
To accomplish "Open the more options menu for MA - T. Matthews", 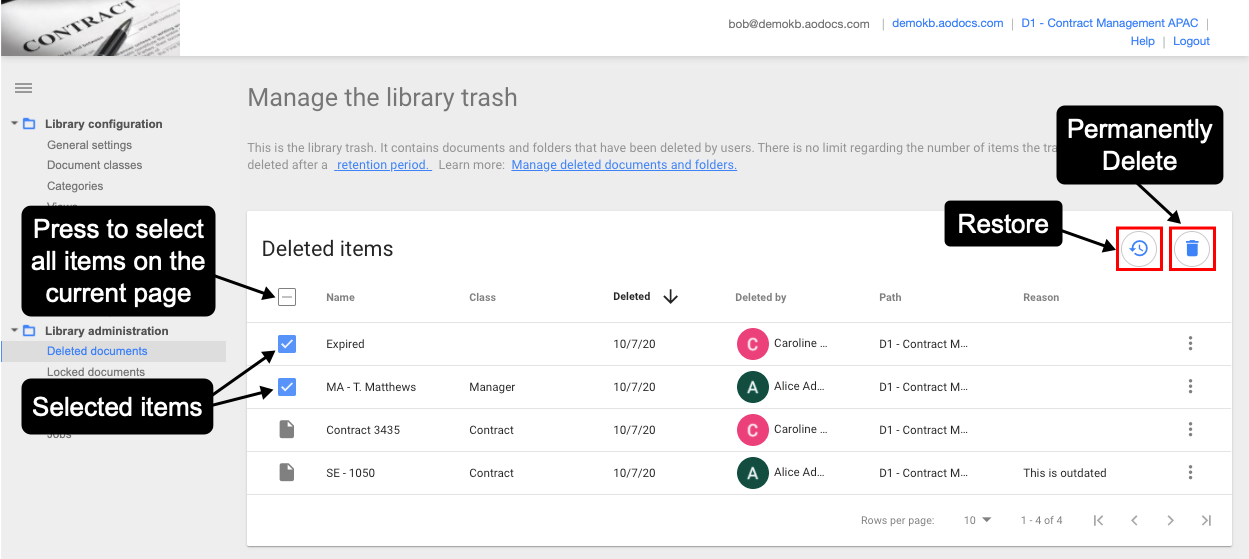I will coord(1190,387).
